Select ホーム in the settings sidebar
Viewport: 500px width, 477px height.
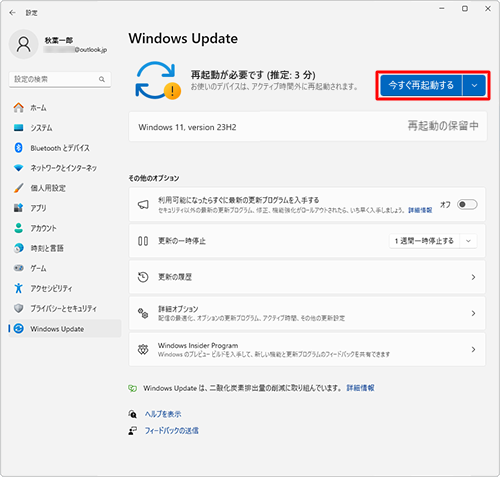[65, 107]
